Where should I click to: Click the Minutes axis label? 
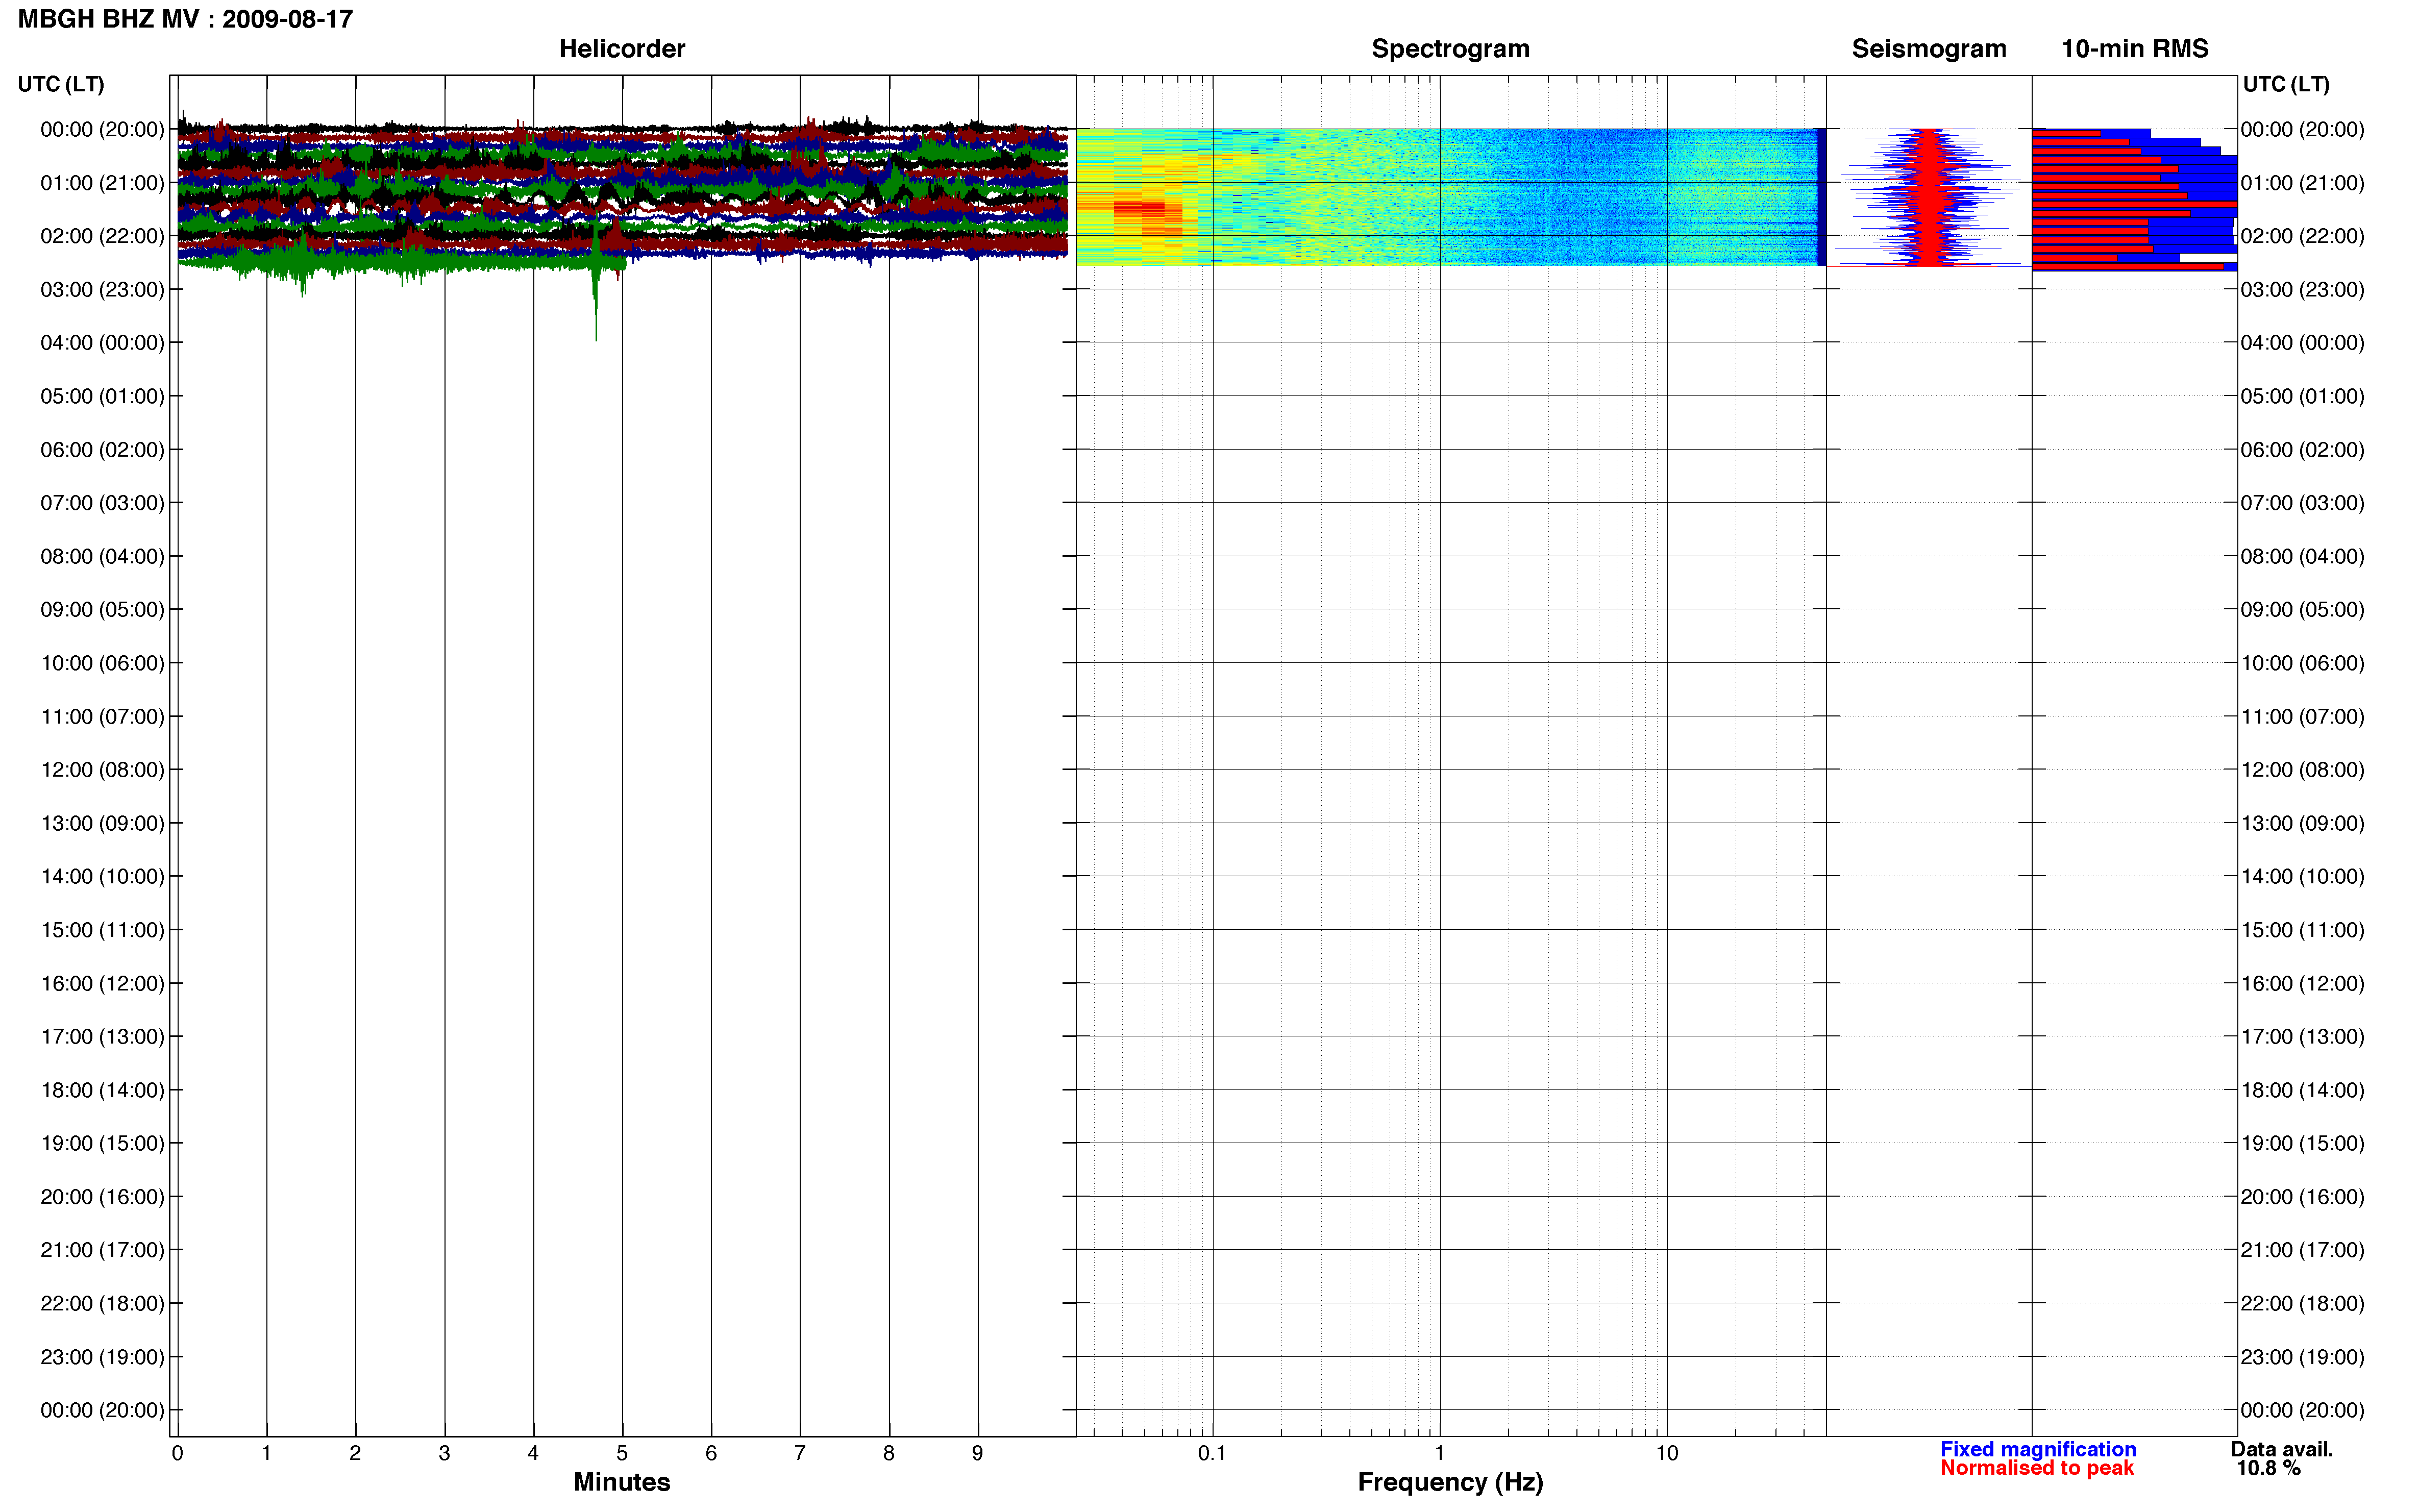pos(621,1482)
